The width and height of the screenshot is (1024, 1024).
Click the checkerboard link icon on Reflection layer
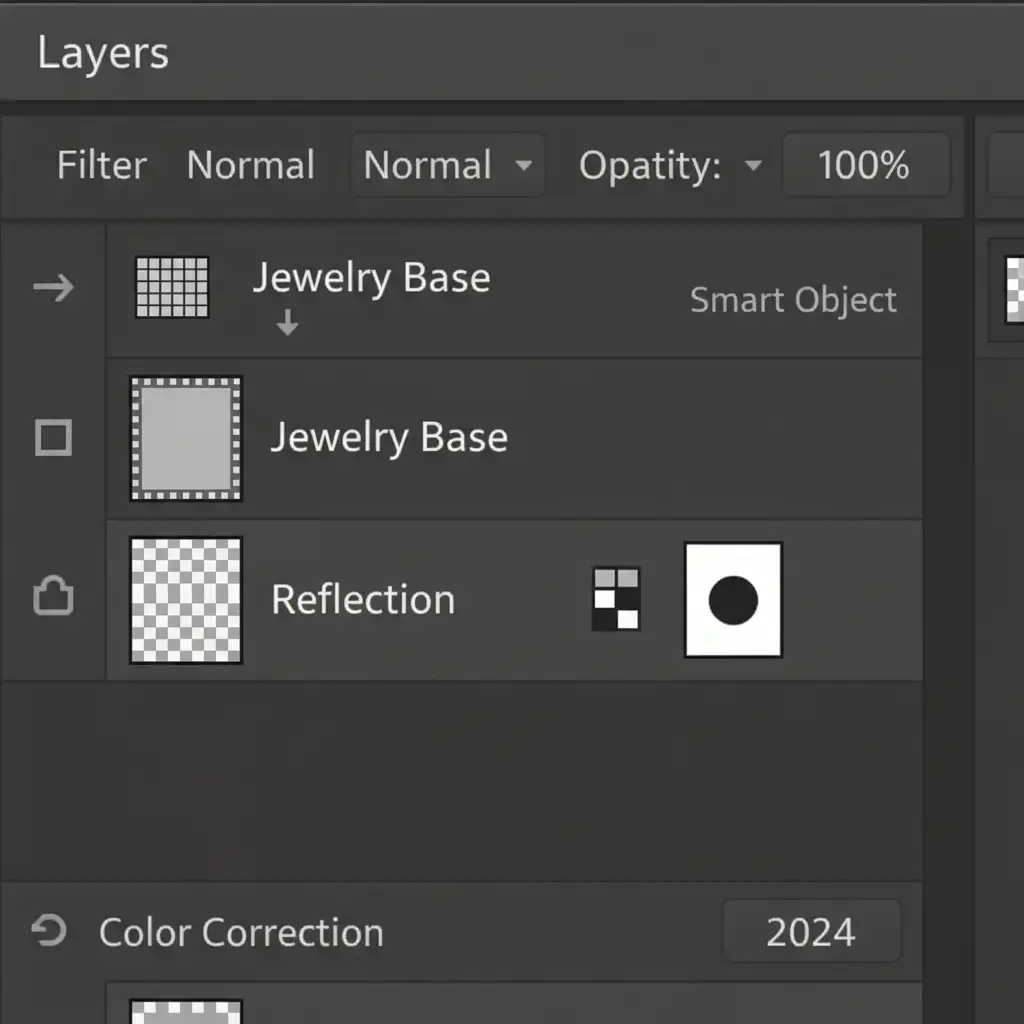coord(615,599)
